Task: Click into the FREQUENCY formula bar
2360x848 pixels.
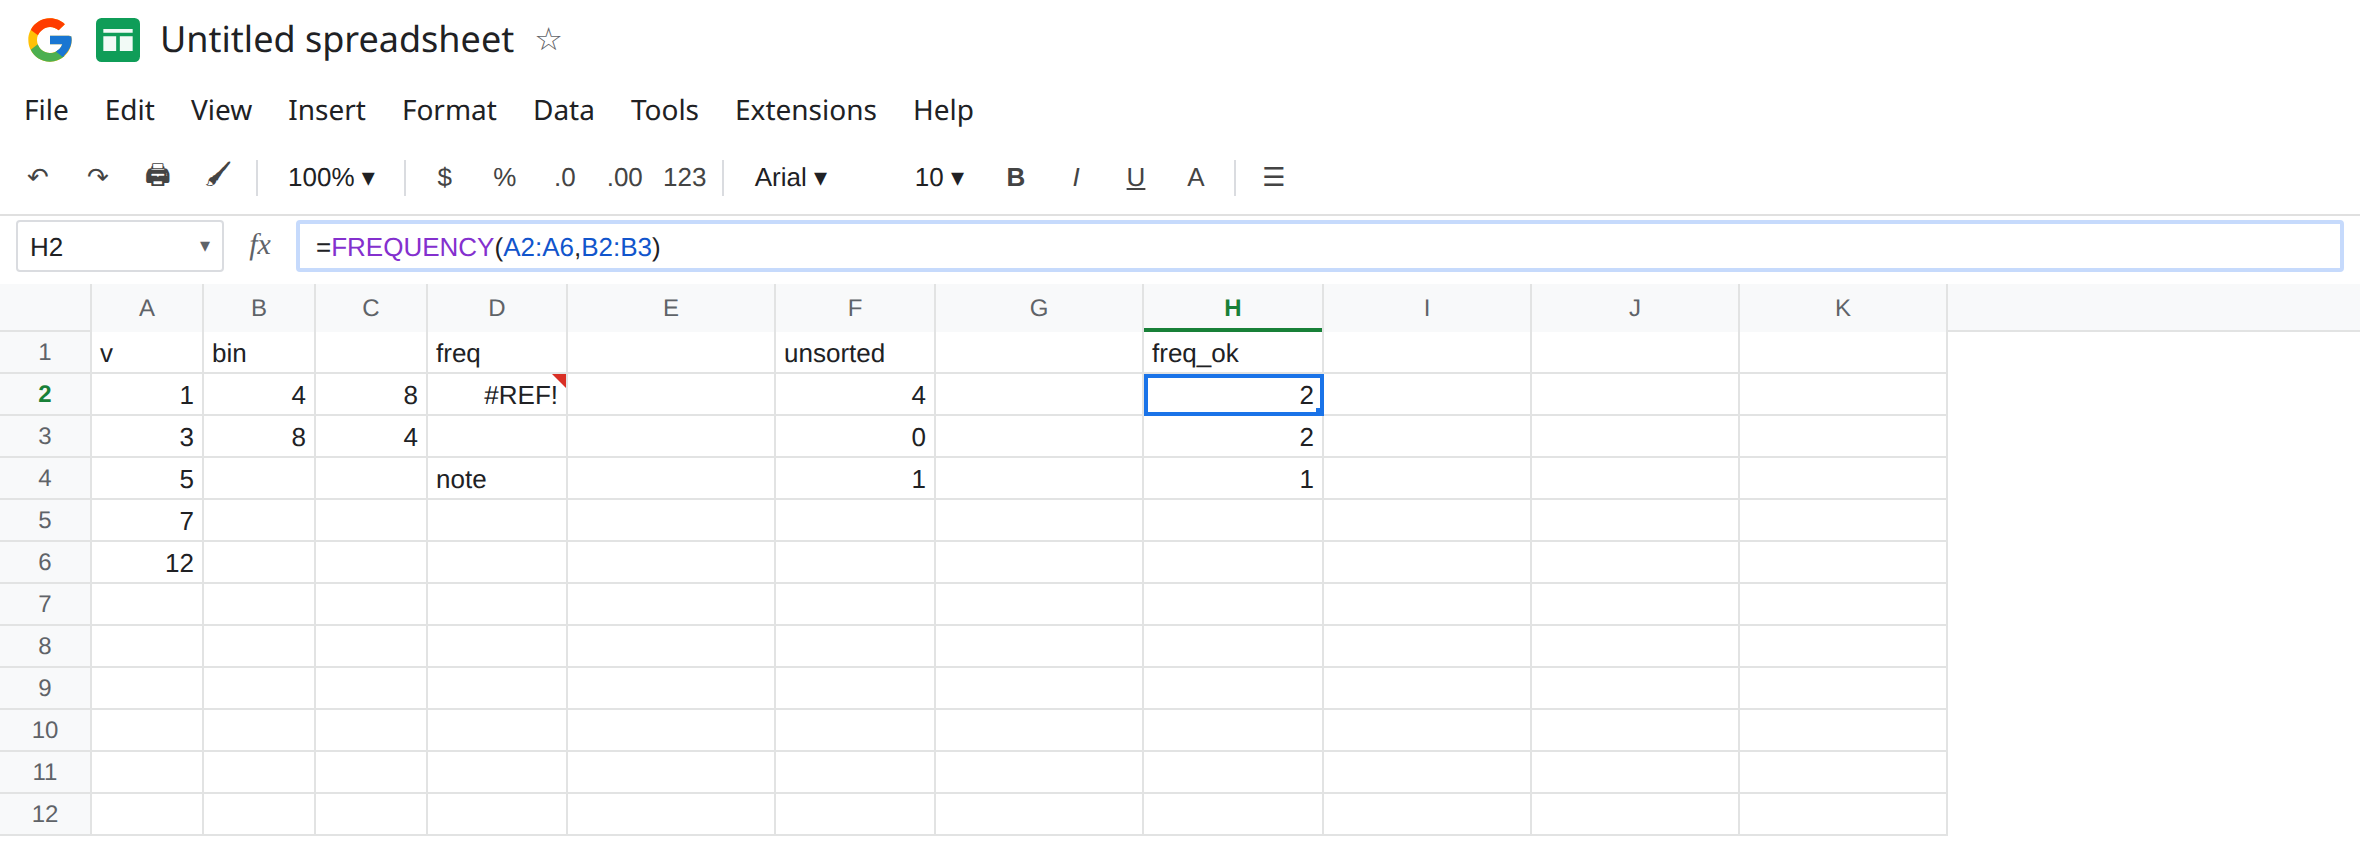Action: point(1320,246)
